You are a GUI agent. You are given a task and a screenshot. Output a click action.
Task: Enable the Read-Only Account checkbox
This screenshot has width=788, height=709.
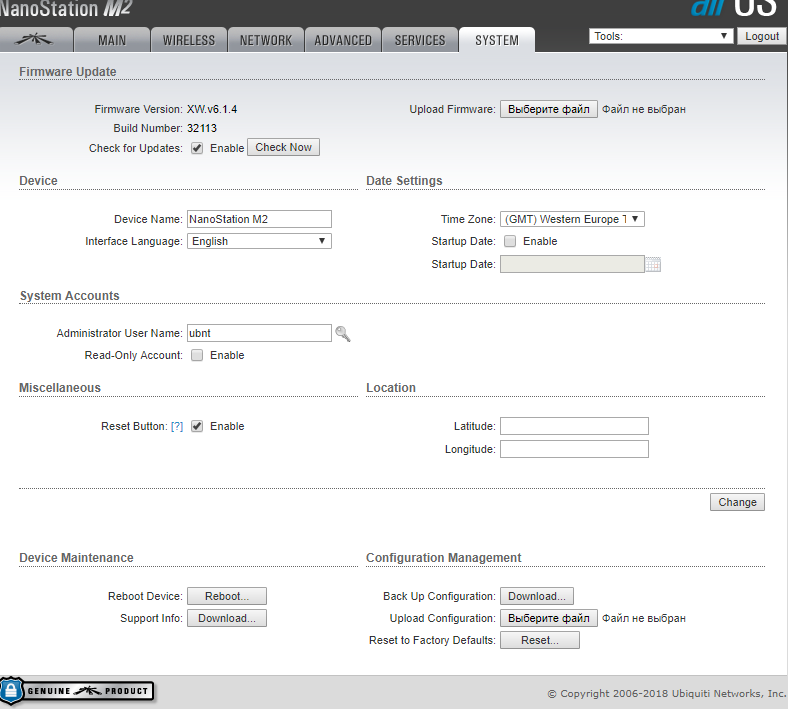point(197,355)
